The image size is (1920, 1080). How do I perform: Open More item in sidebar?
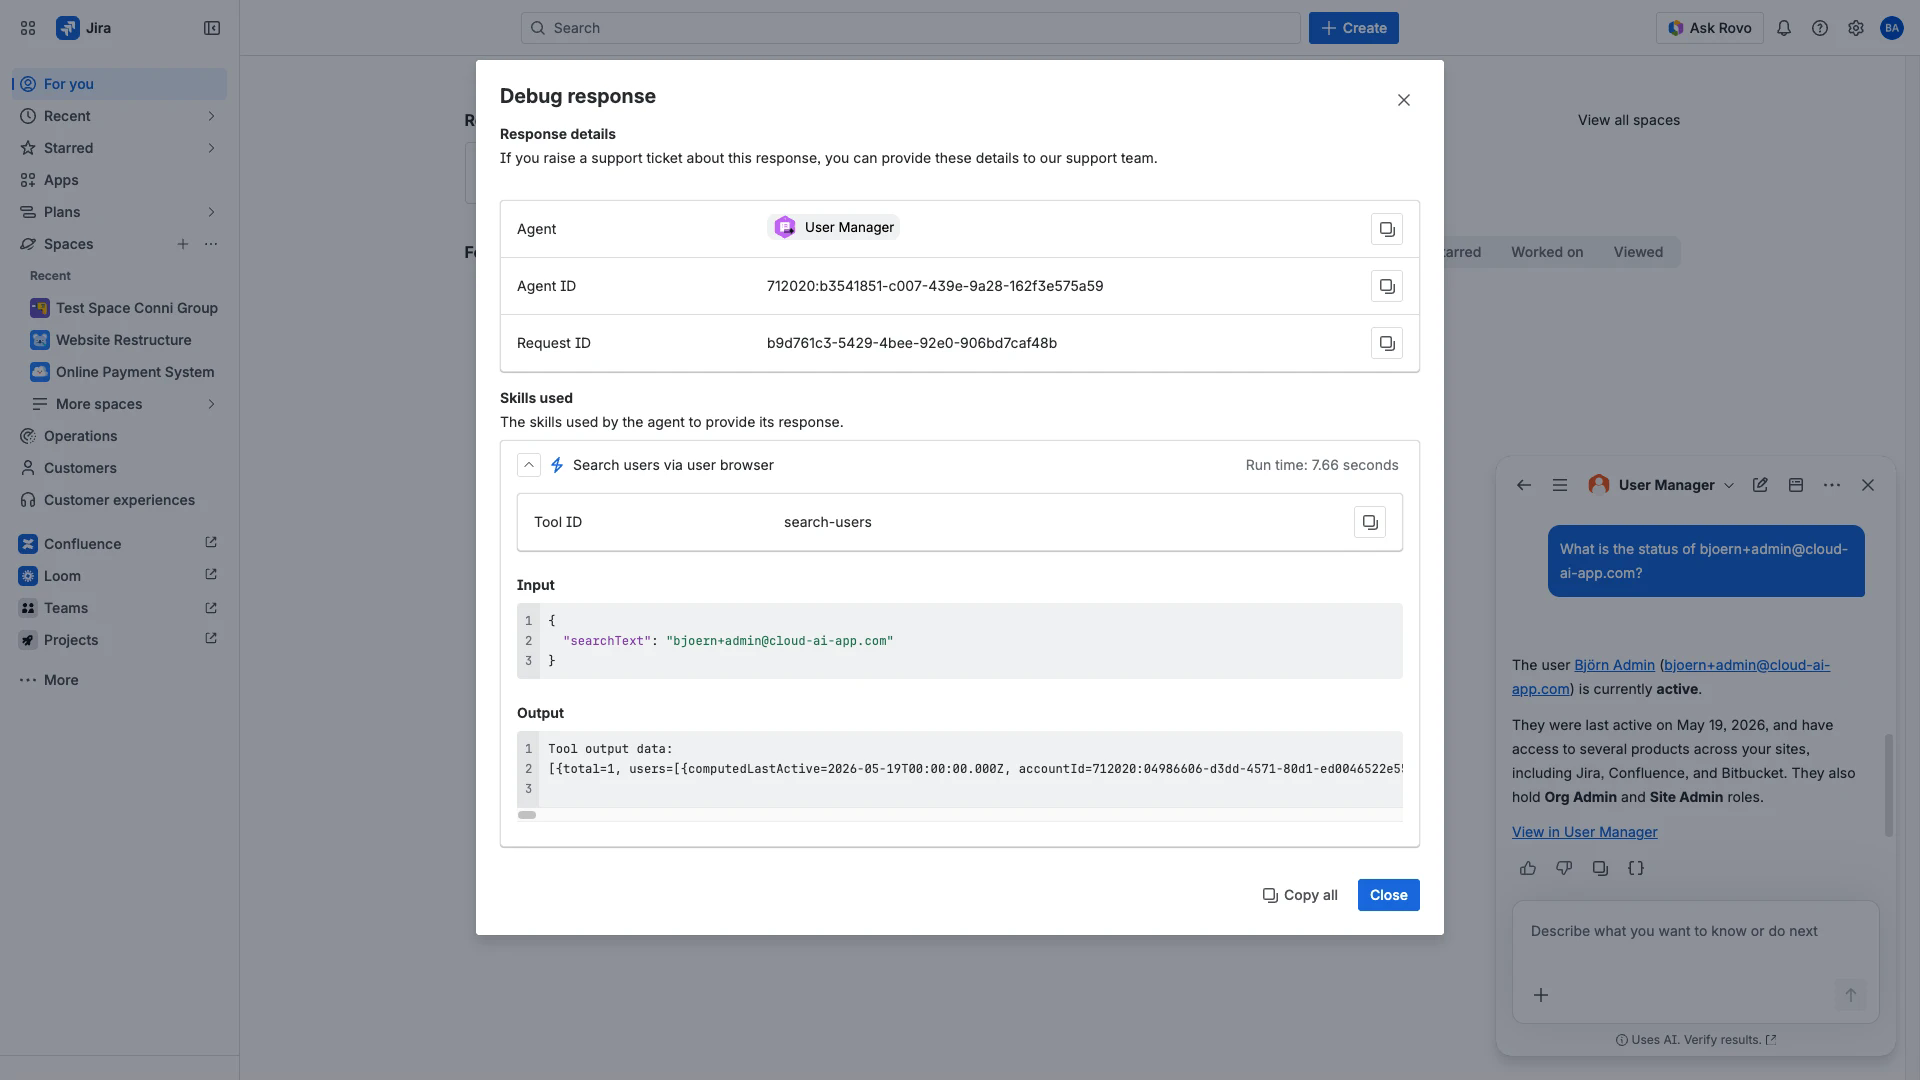(120, 680)
